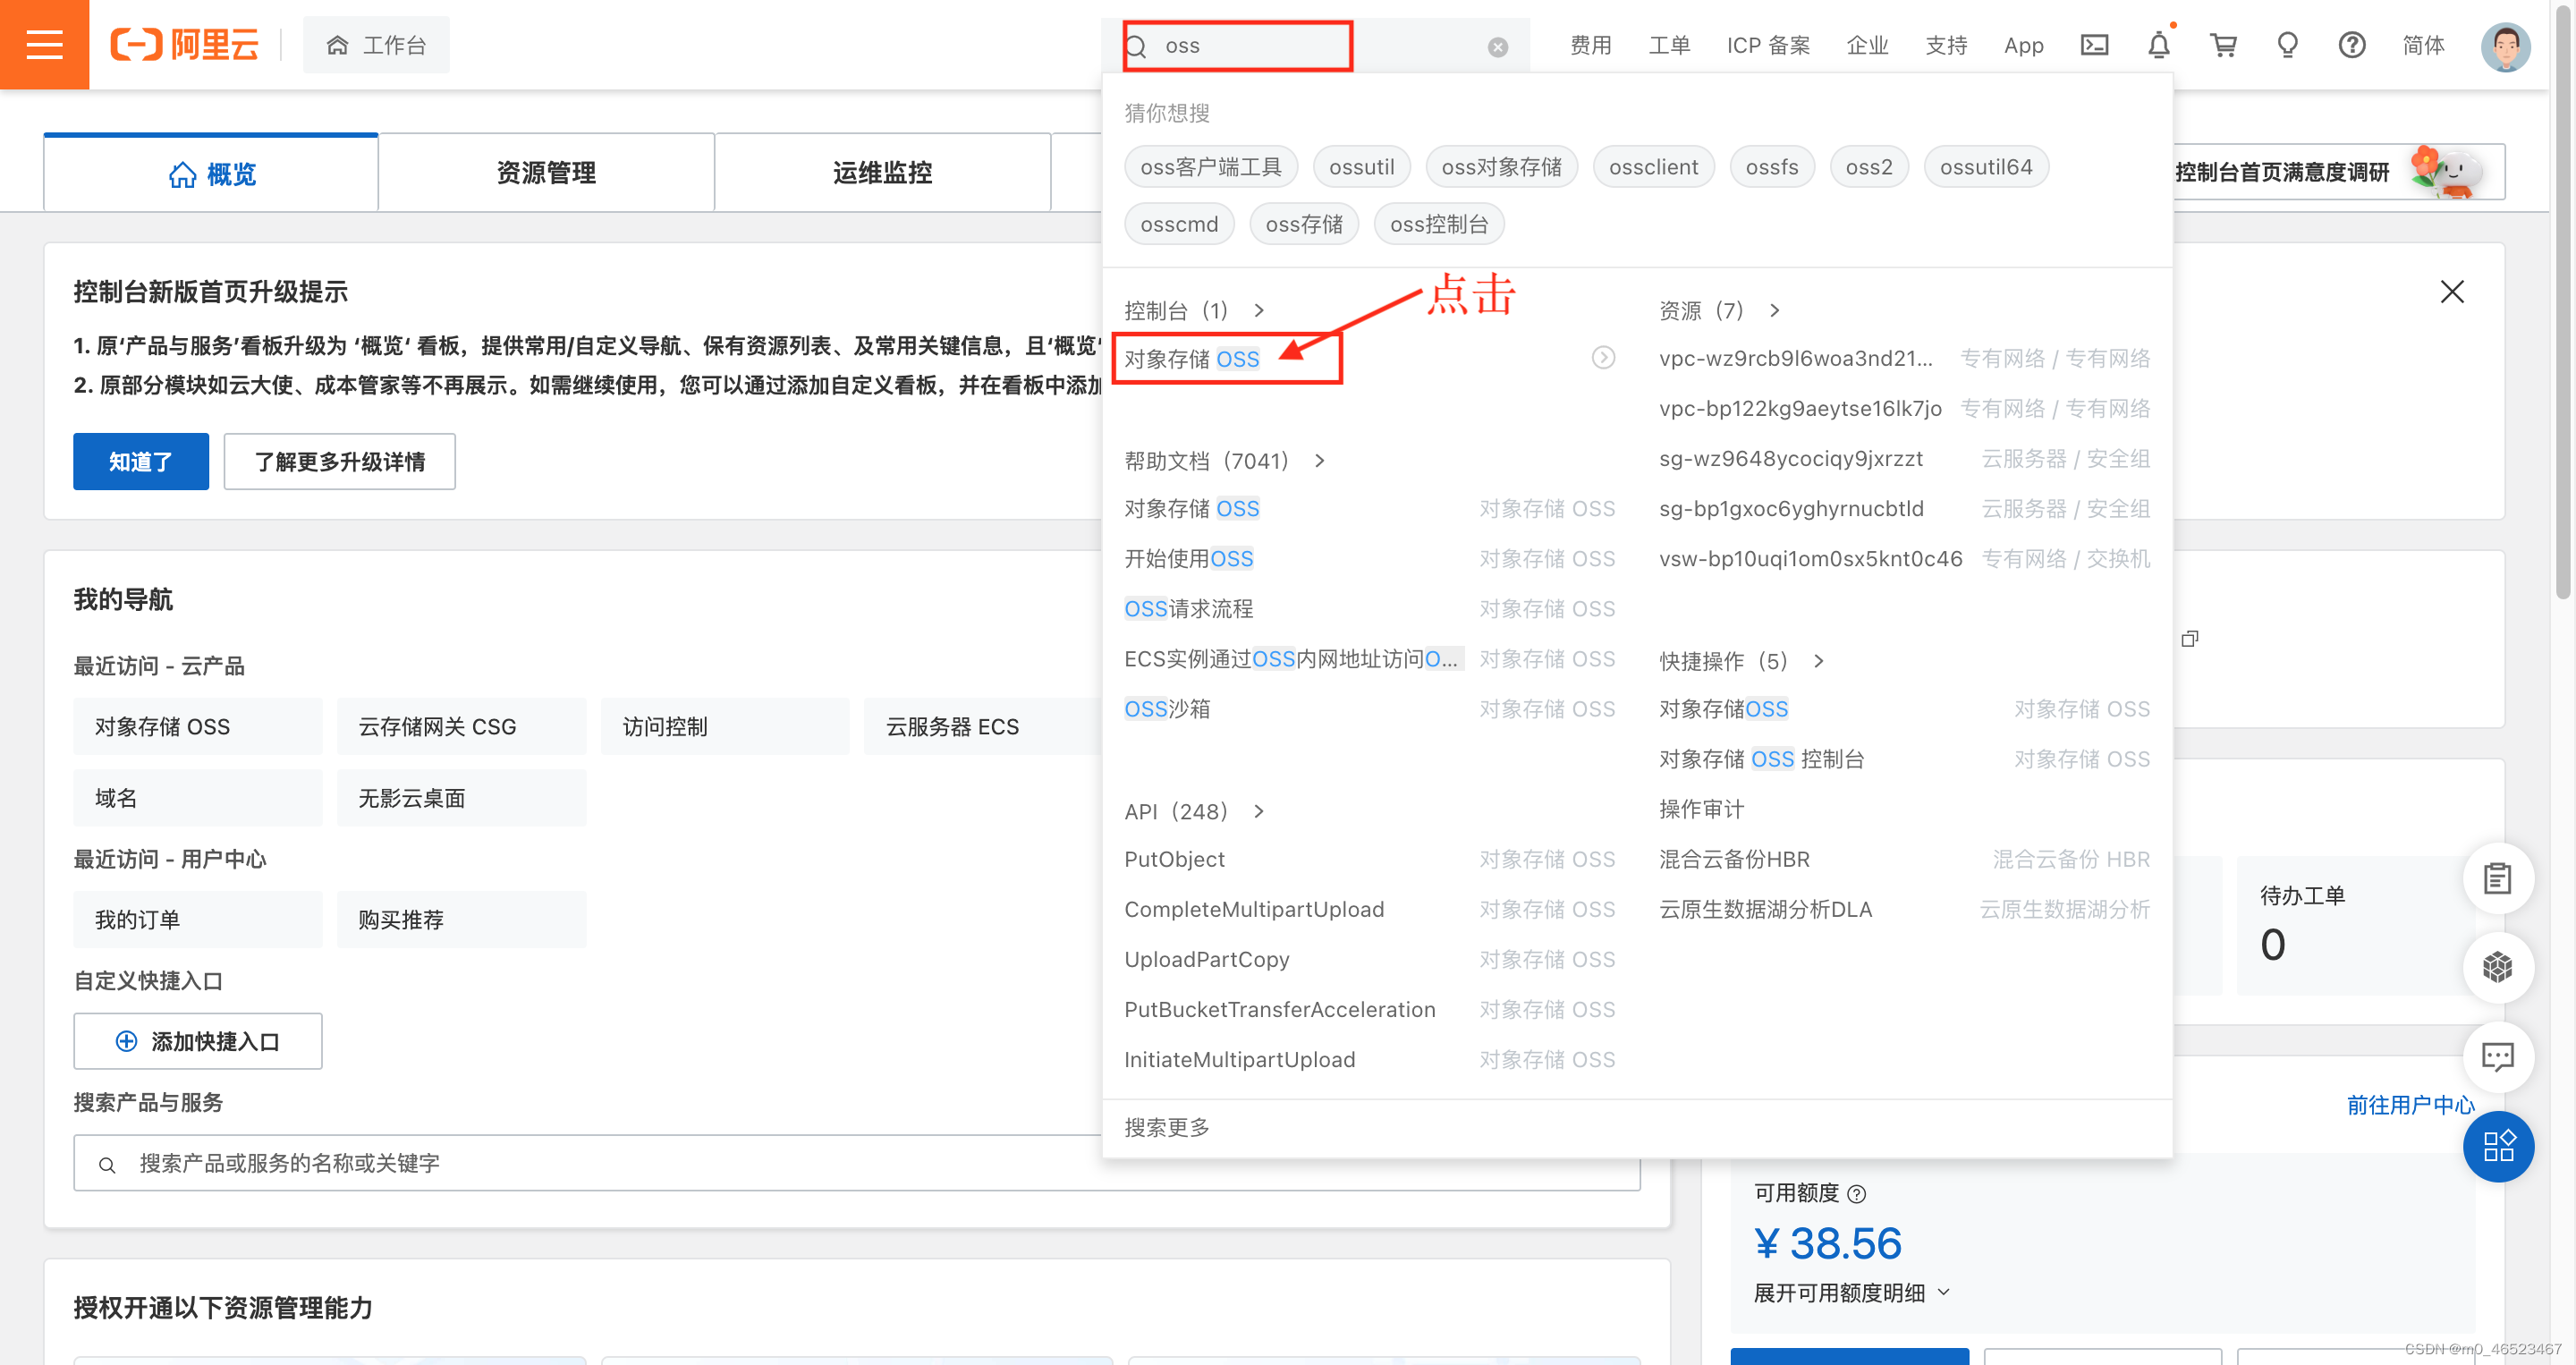Open the 费用 menu
The image size is (2576, 1365).
(x=1590, y=45)
